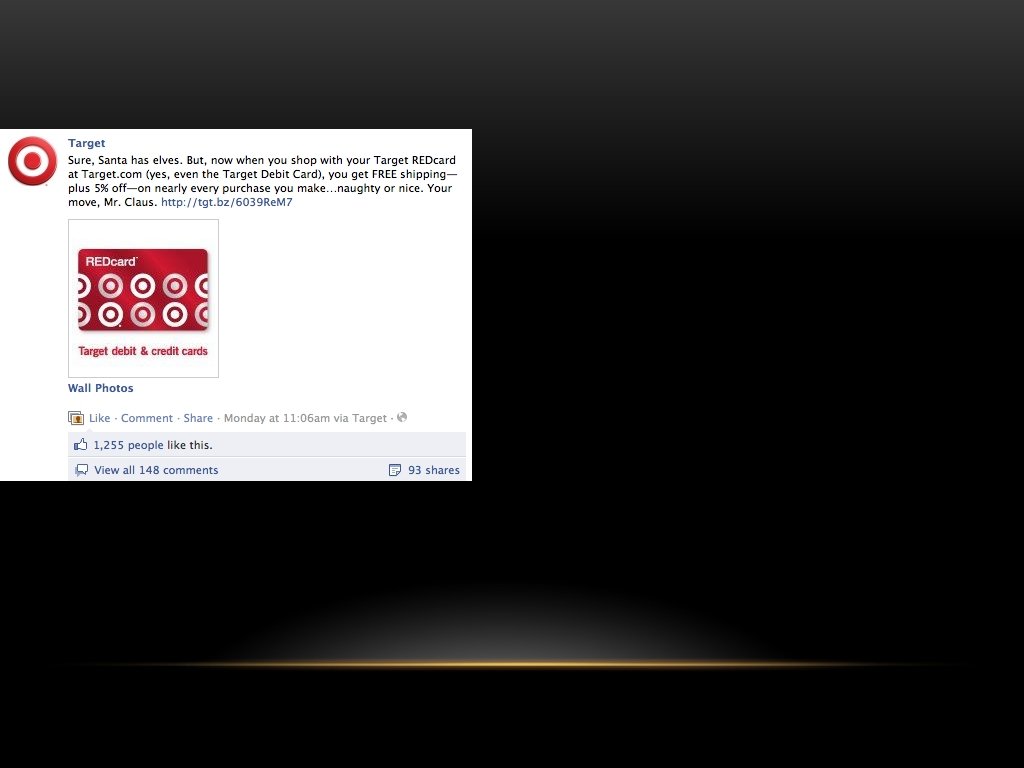
Task: Open the tgt.bz/6039ReM7 link
Action: click(x=227, y=202)
